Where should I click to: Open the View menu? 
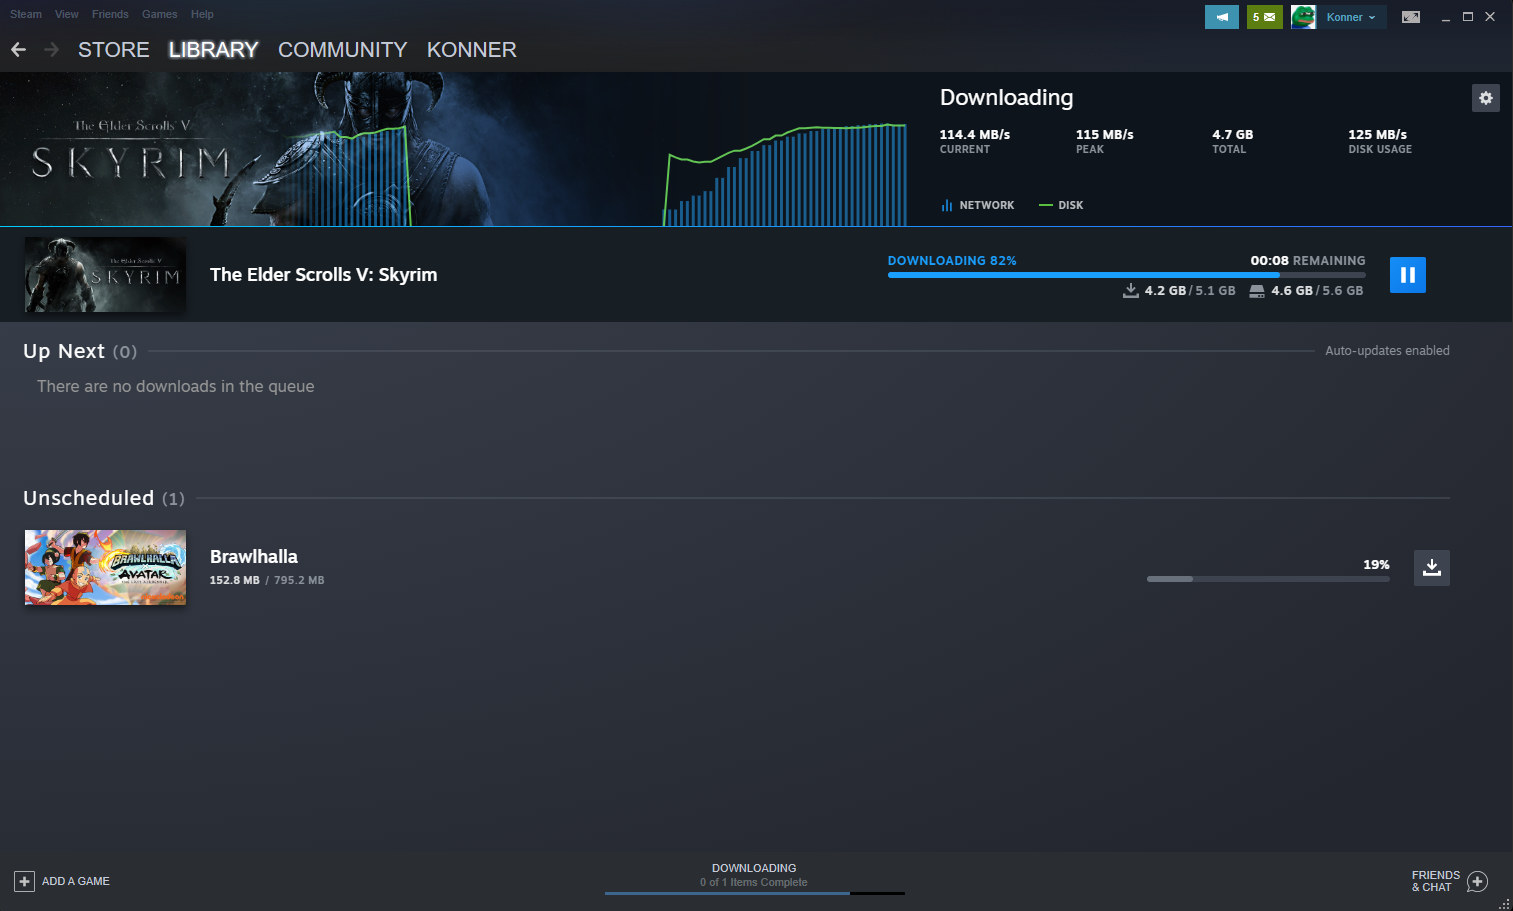[67, 14]
